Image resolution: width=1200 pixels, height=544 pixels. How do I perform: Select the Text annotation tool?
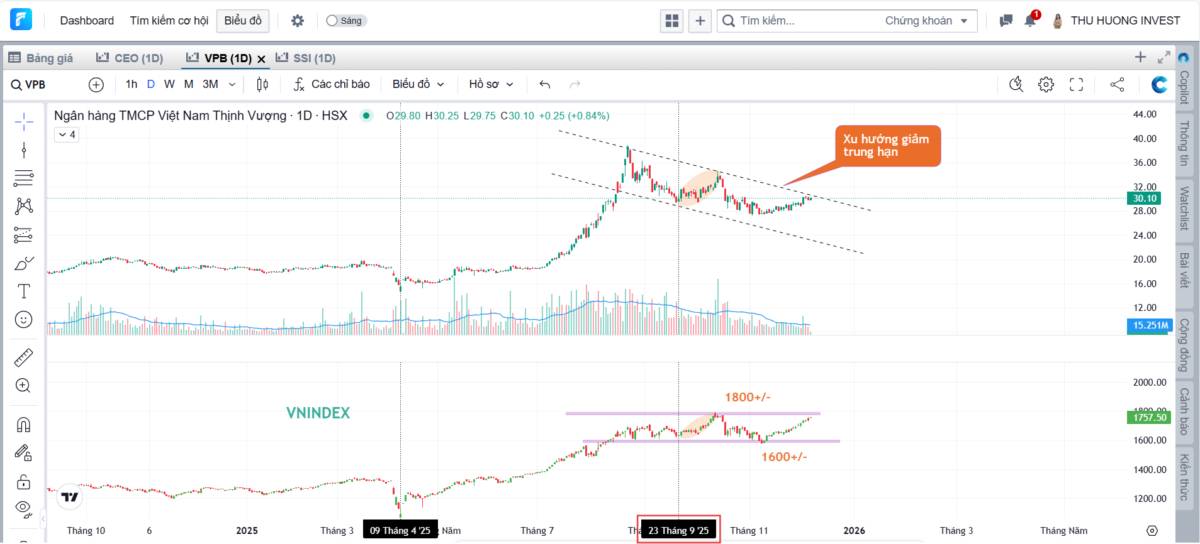(x=24, y=291)
